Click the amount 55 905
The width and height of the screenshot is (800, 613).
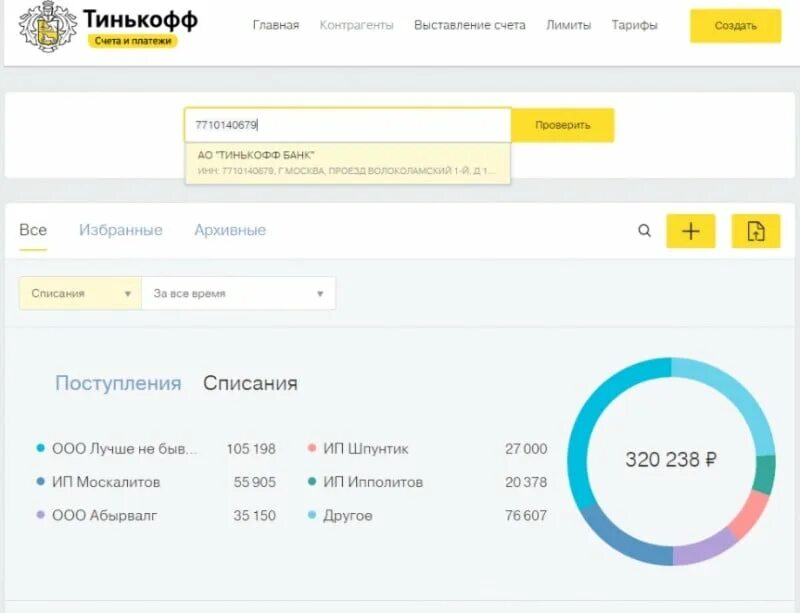255,482
